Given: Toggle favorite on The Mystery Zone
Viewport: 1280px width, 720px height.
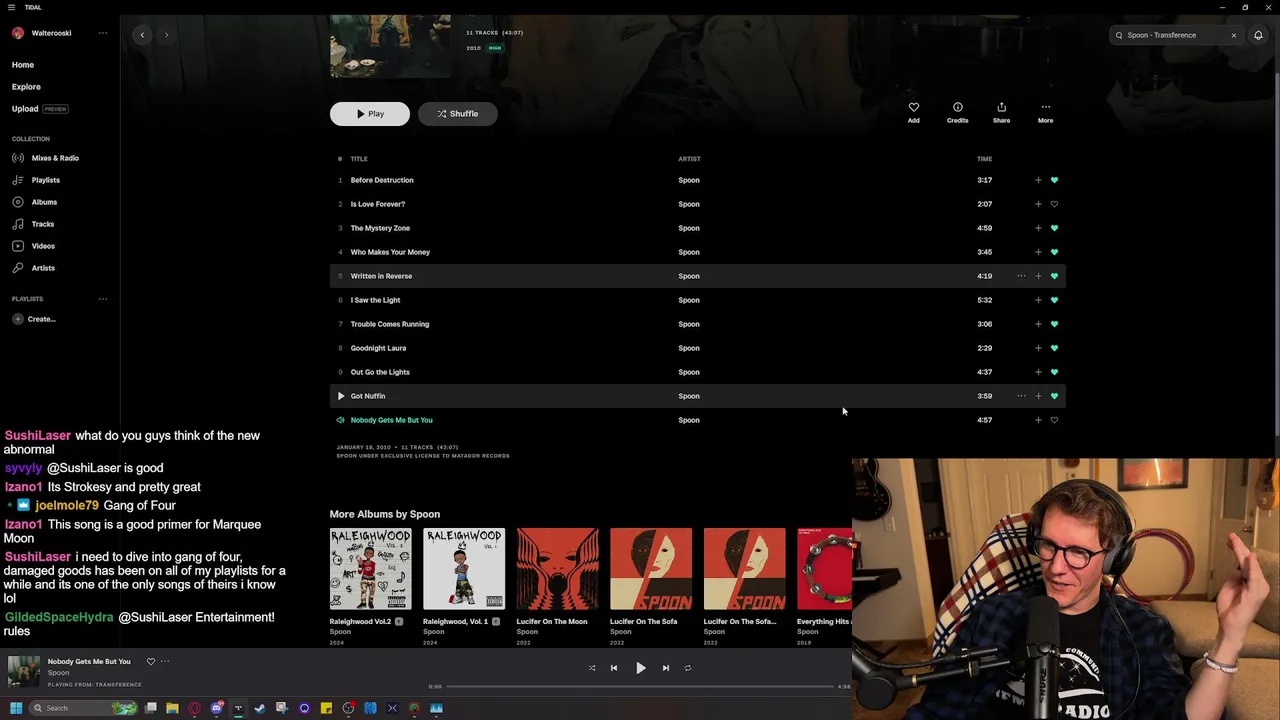Looking at the screenshot, I should [1054, 228].
